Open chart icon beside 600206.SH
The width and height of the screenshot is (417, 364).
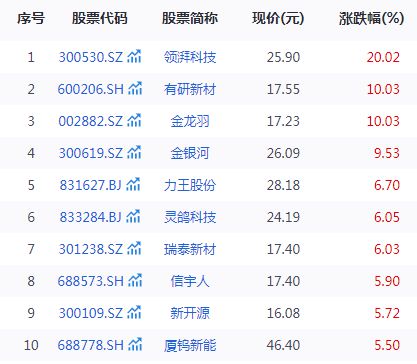click(x=135, y=88)
